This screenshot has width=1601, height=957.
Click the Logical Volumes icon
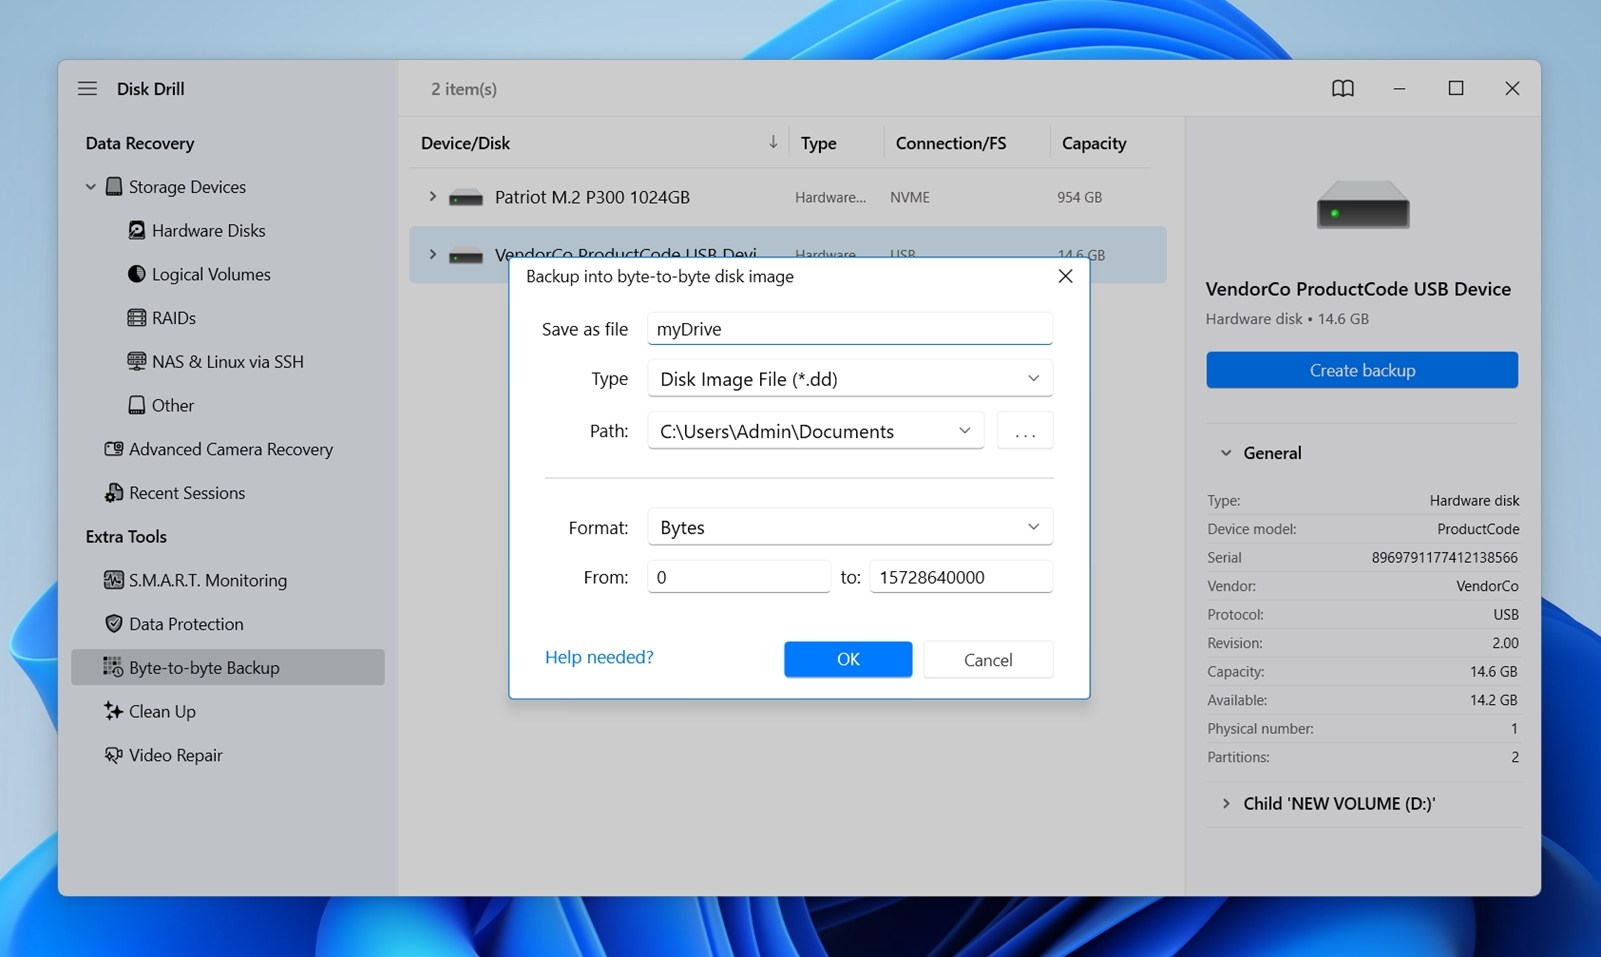pos(137,274)
